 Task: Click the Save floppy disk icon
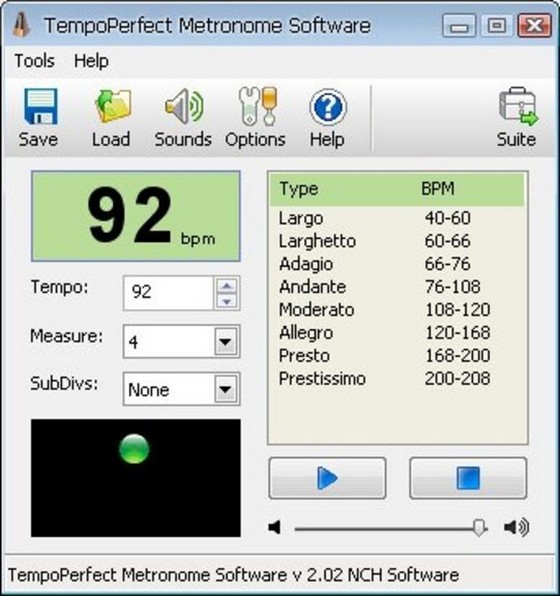tap(41, 106)
